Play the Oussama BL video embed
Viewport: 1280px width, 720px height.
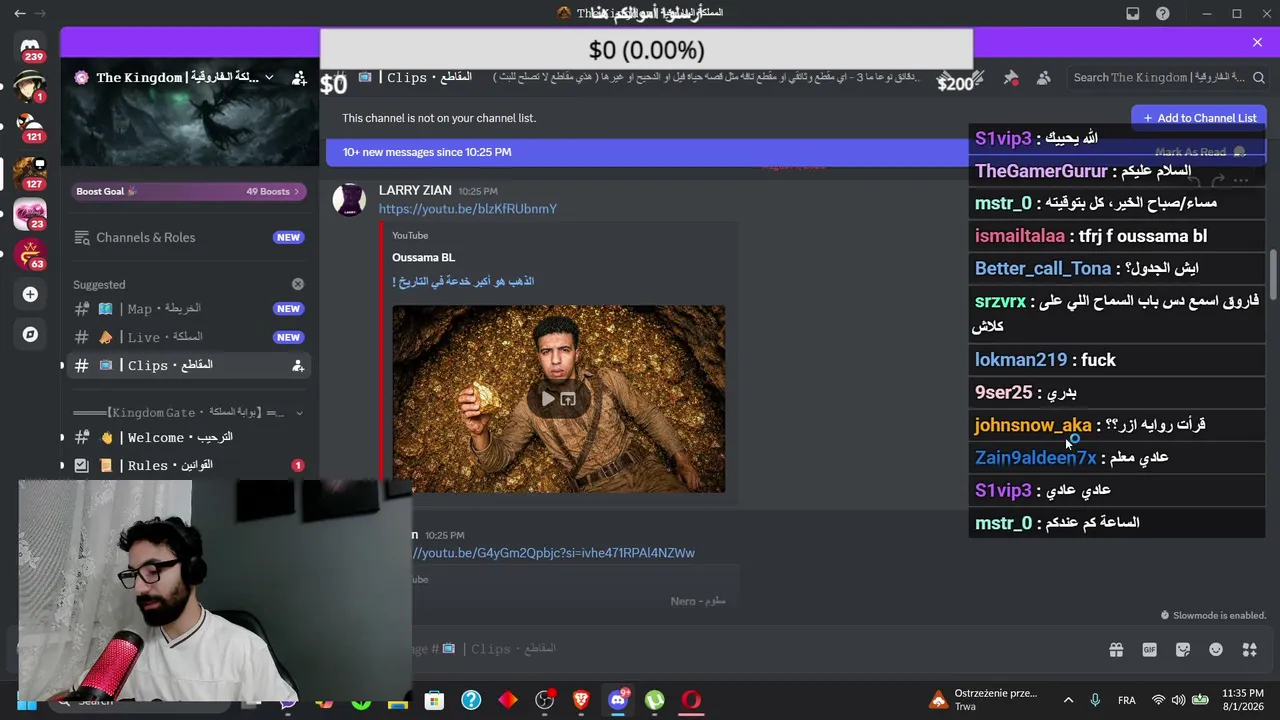coord(548,399)
